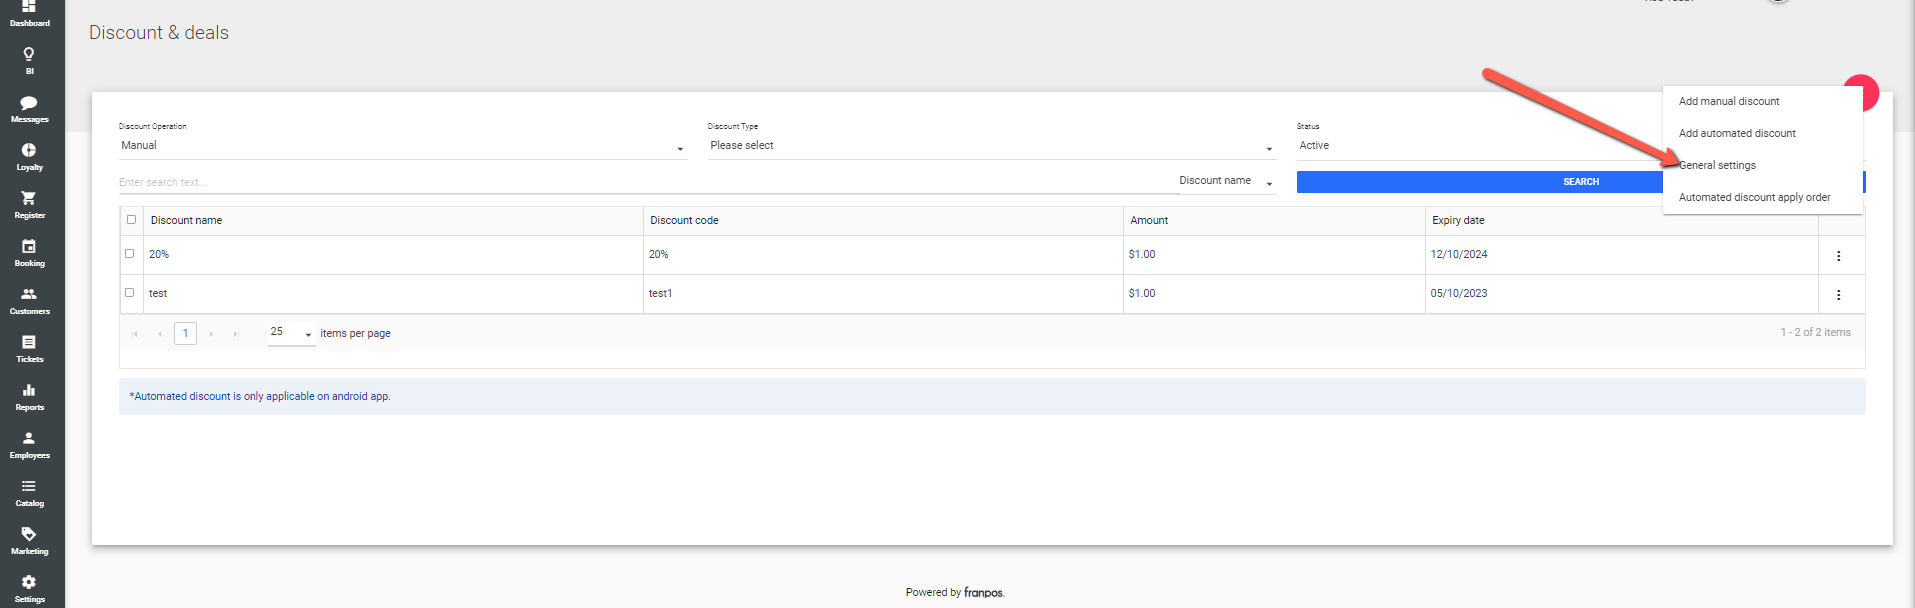Tick the select-all checkbox in the header
Image resolution: width=1915 pixels, height=608 pixels.
coord(131,220)
